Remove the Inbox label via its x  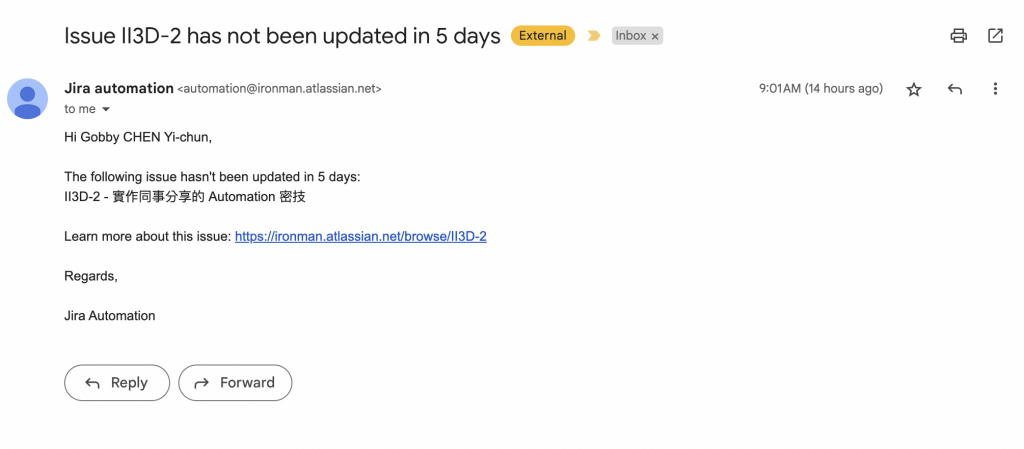pos(655,36)
